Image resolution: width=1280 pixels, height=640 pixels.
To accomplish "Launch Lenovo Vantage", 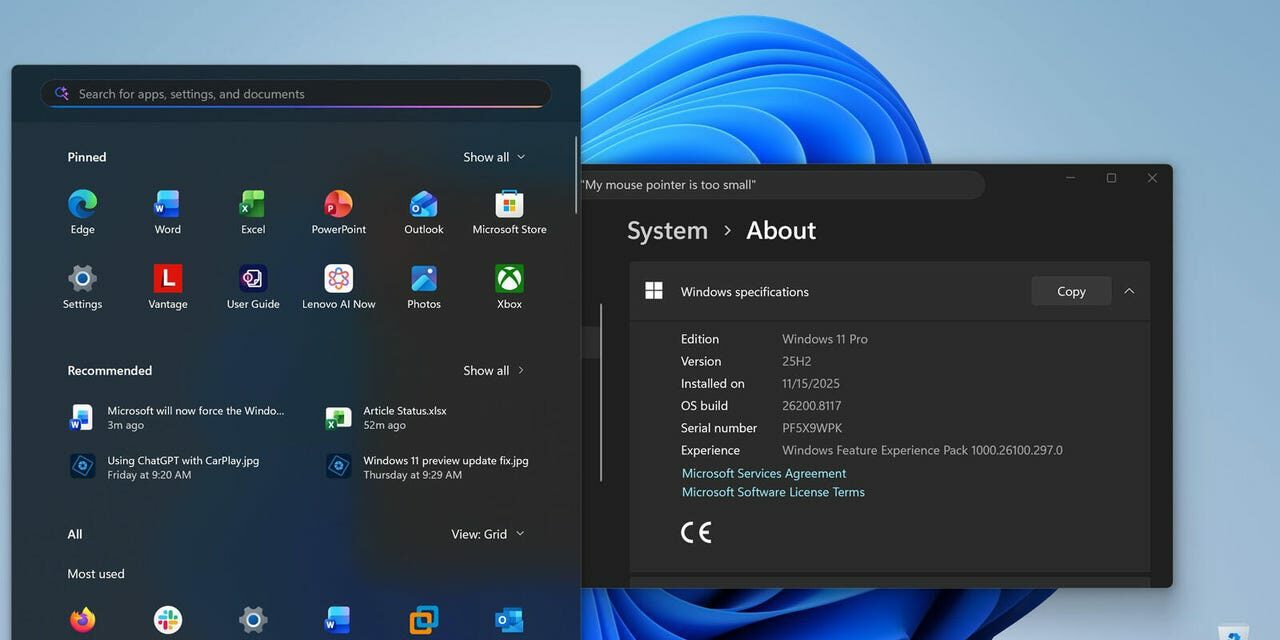I will coord(166,284).
